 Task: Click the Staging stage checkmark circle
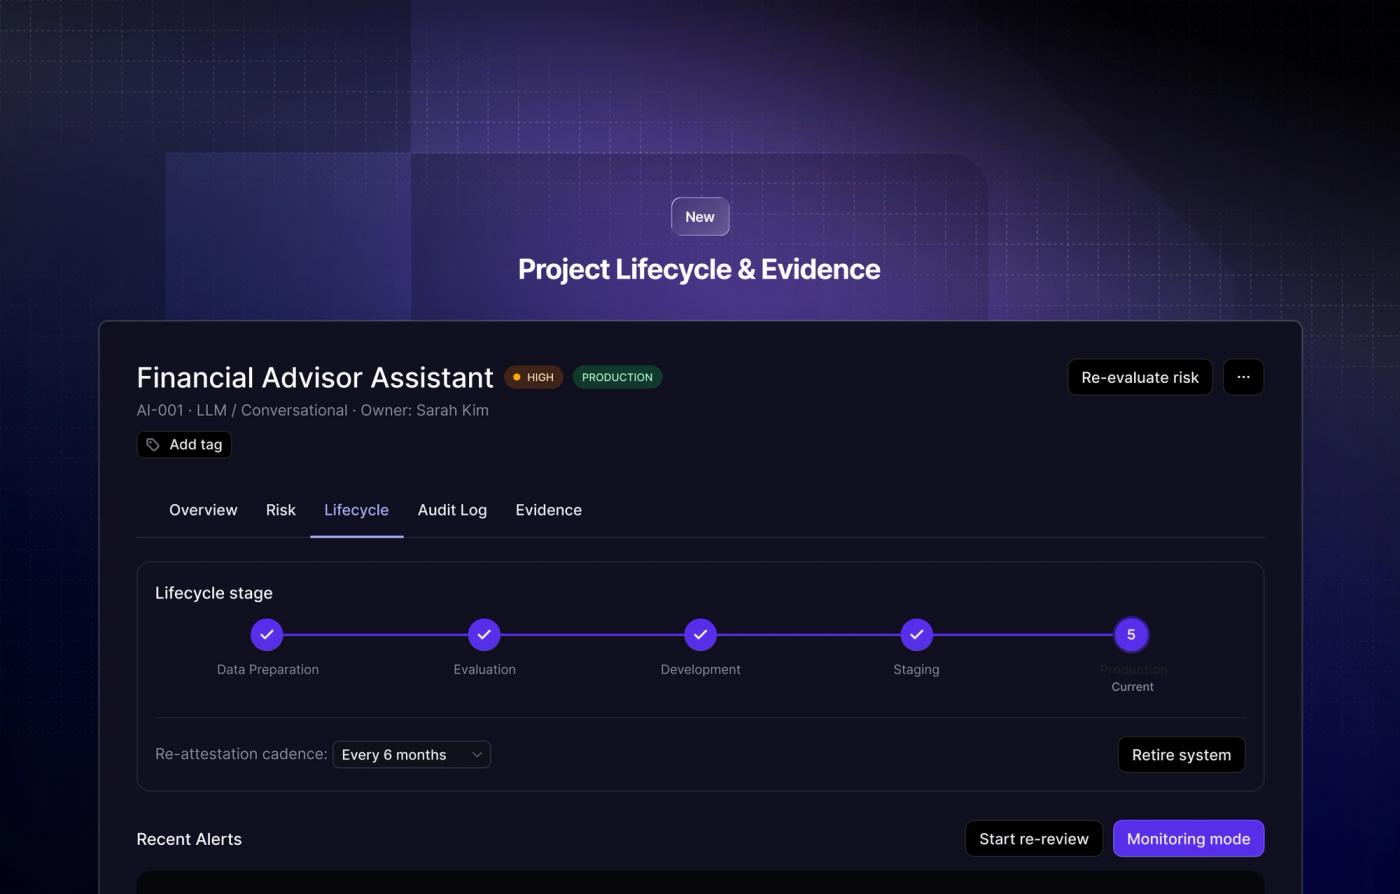(916, 634)
